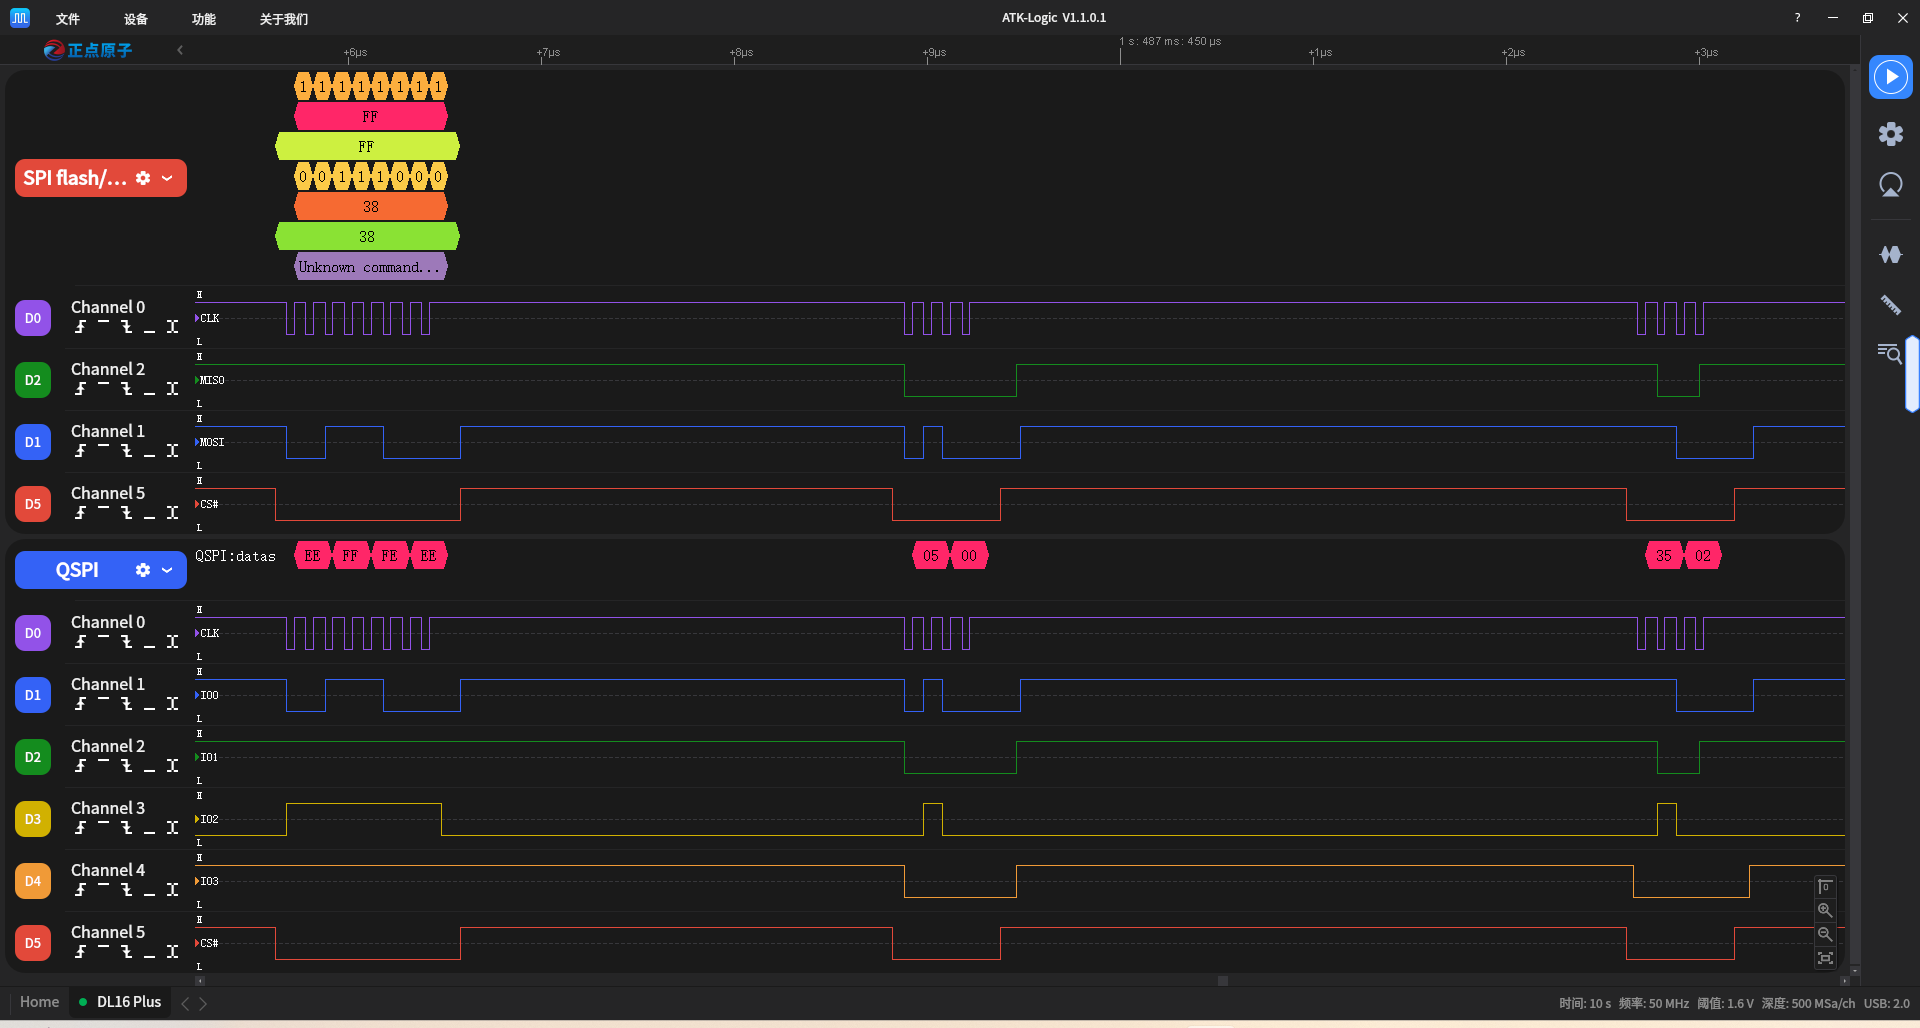Set falling edge trigger on Channel 3
The image size is (1920, 1028).
click(127, 828)
